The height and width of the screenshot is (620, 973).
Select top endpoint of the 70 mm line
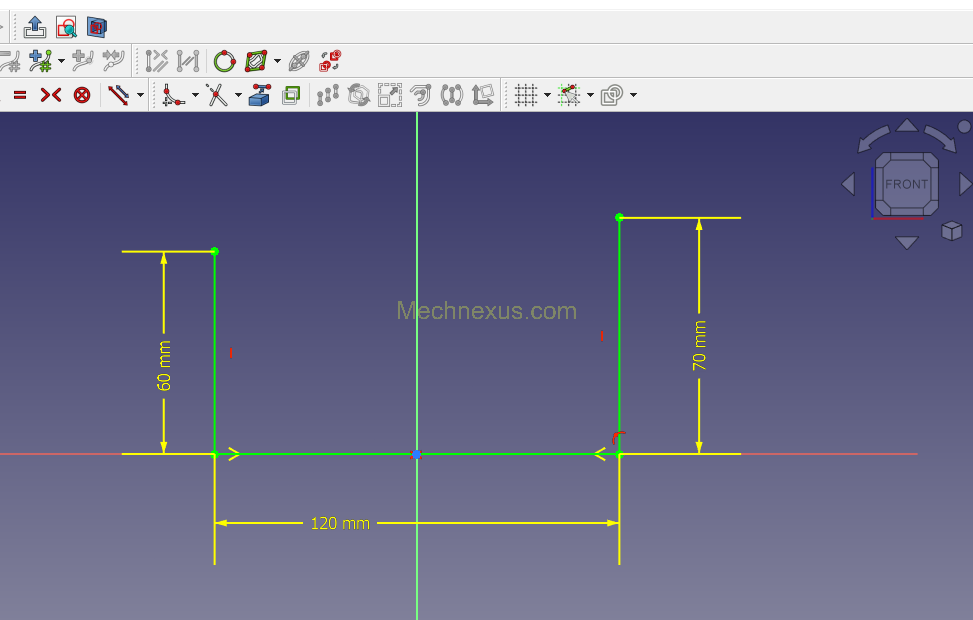point(619,217)
